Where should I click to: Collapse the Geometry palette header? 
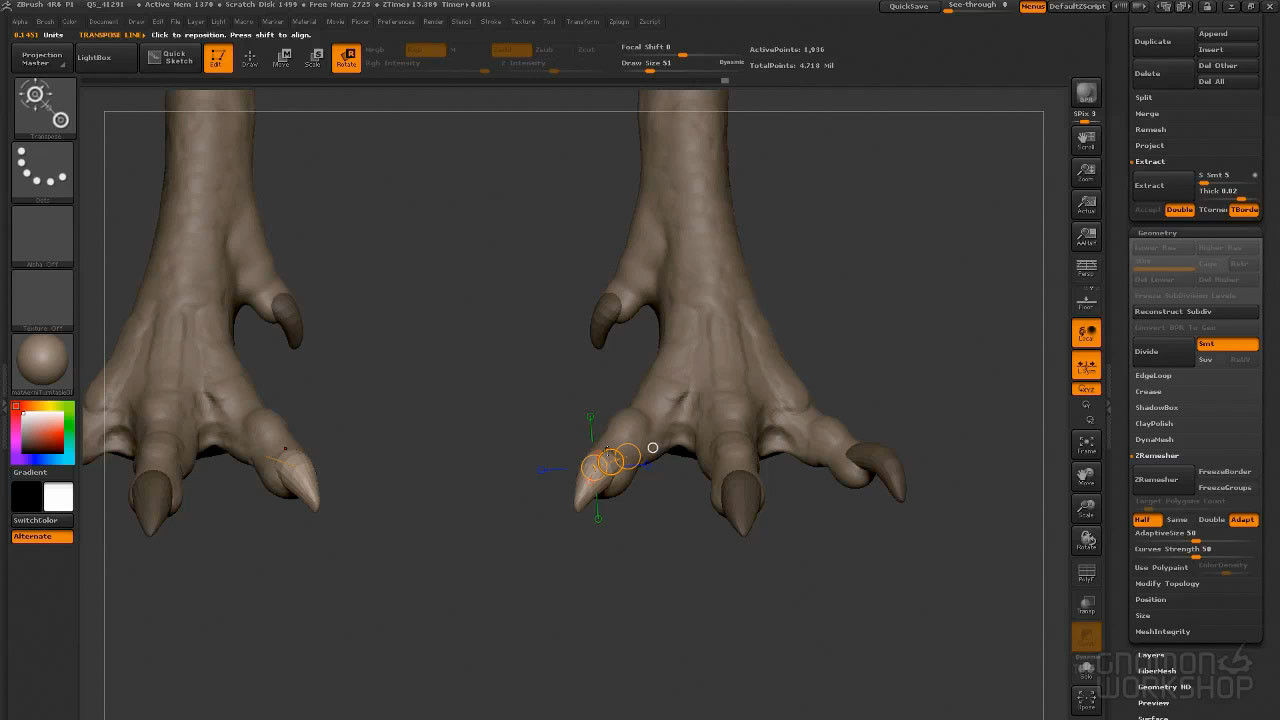coord(1157,233)
